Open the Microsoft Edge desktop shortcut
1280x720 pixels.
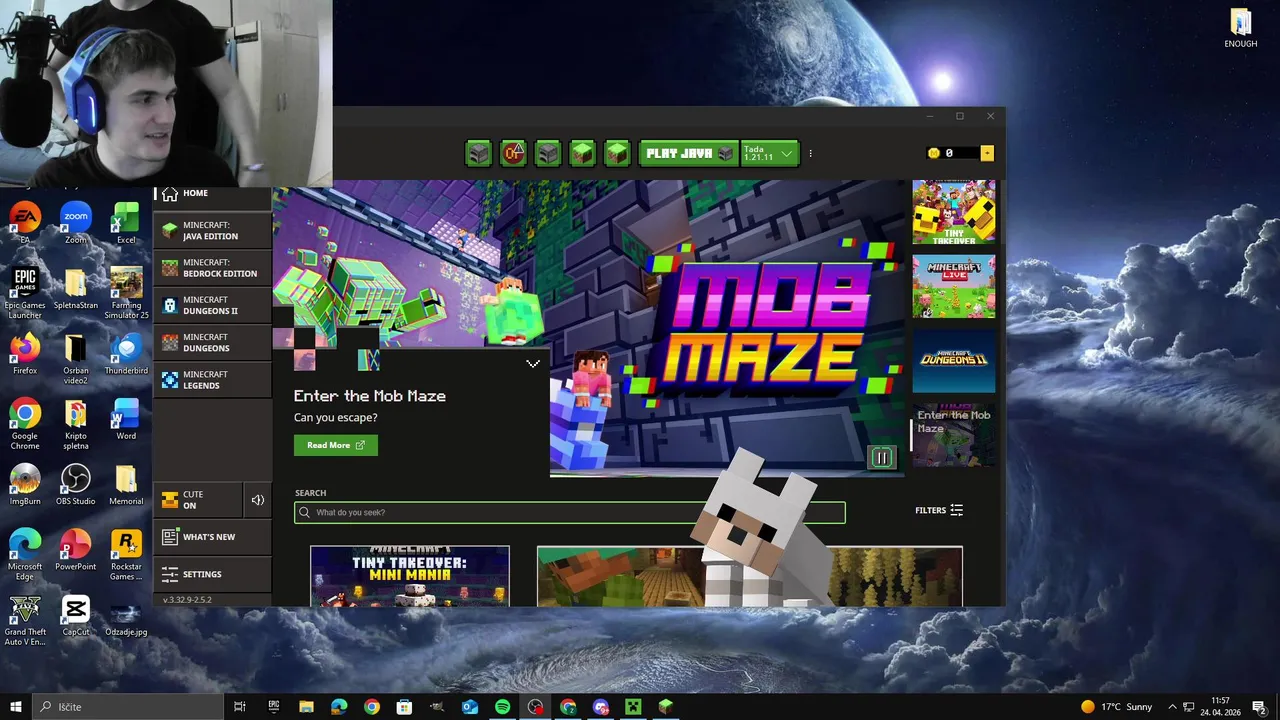(25, 555)
